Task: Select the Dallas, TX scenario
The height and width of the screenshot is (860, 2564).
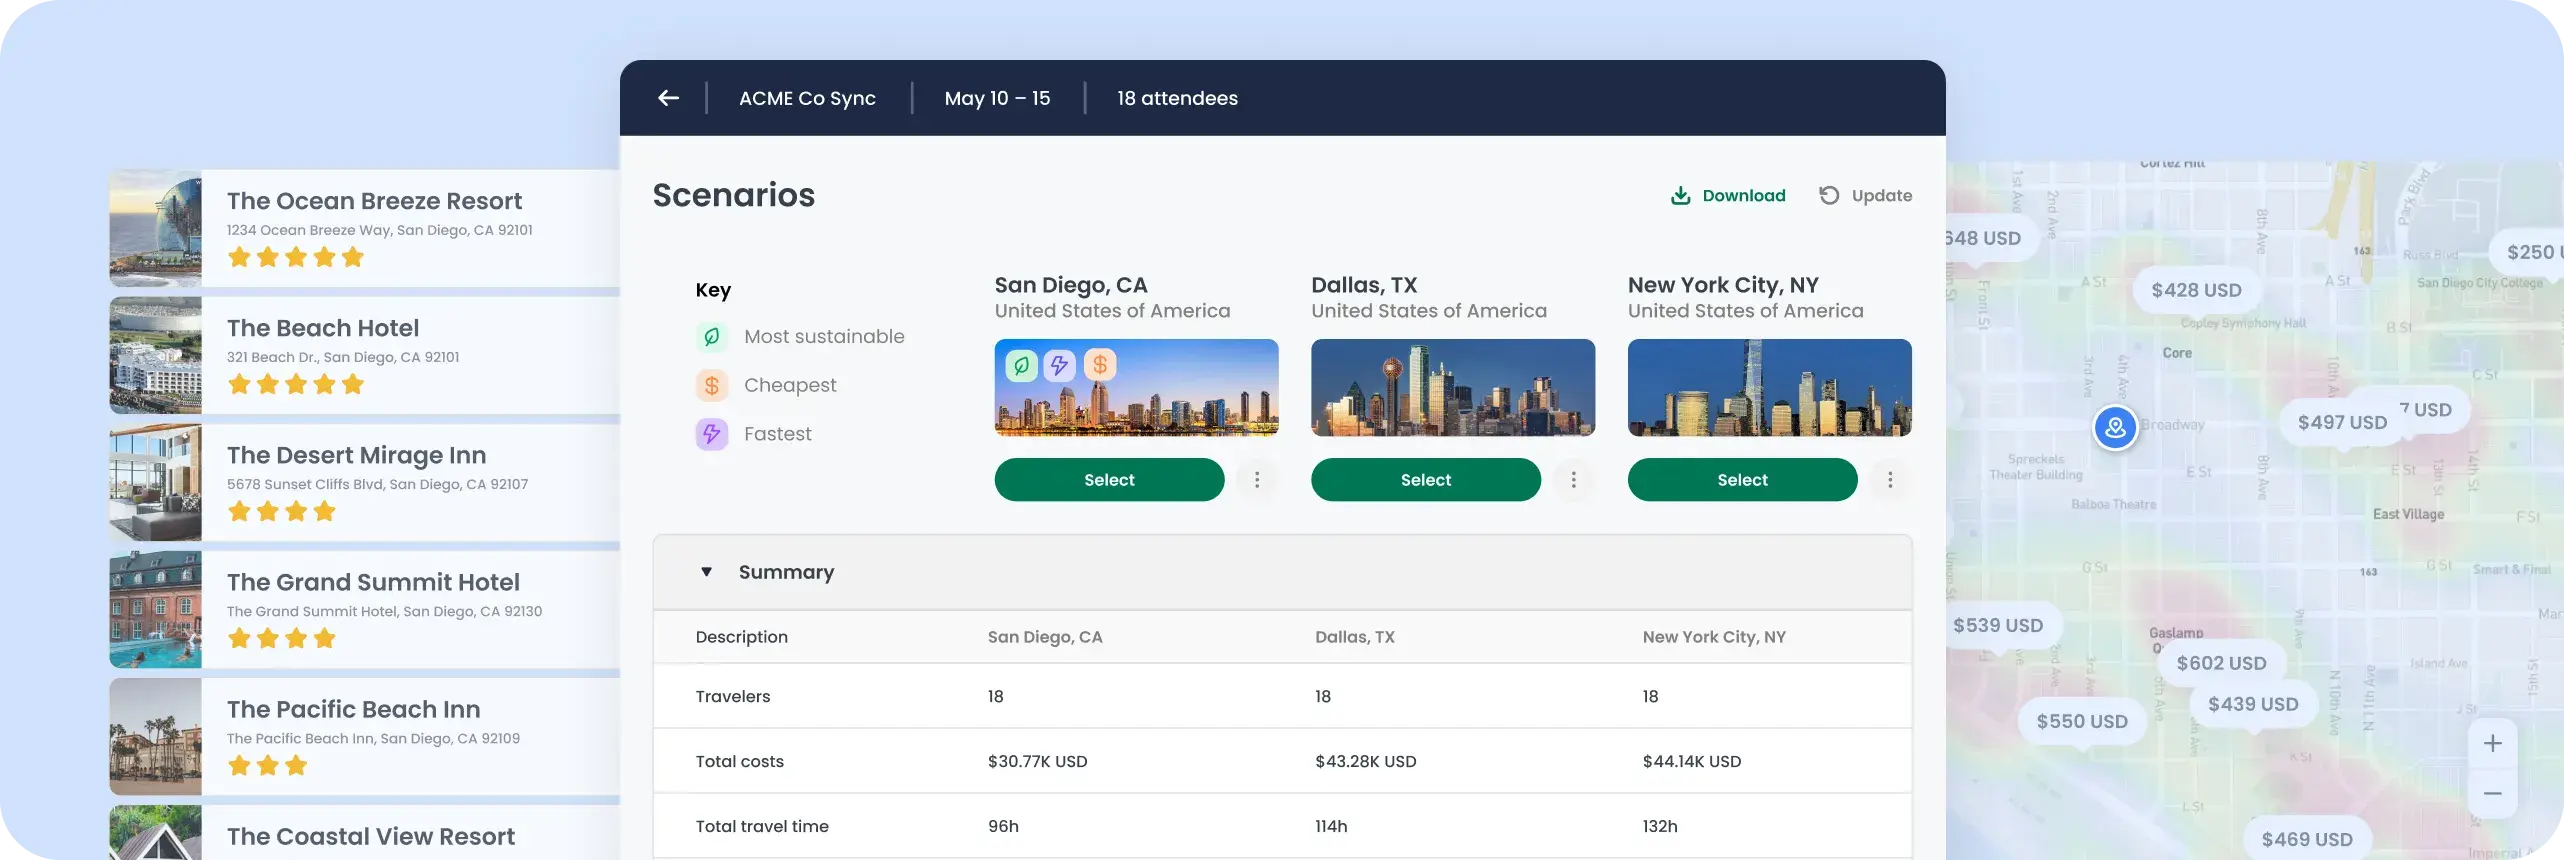Action: pos(1426,480)
